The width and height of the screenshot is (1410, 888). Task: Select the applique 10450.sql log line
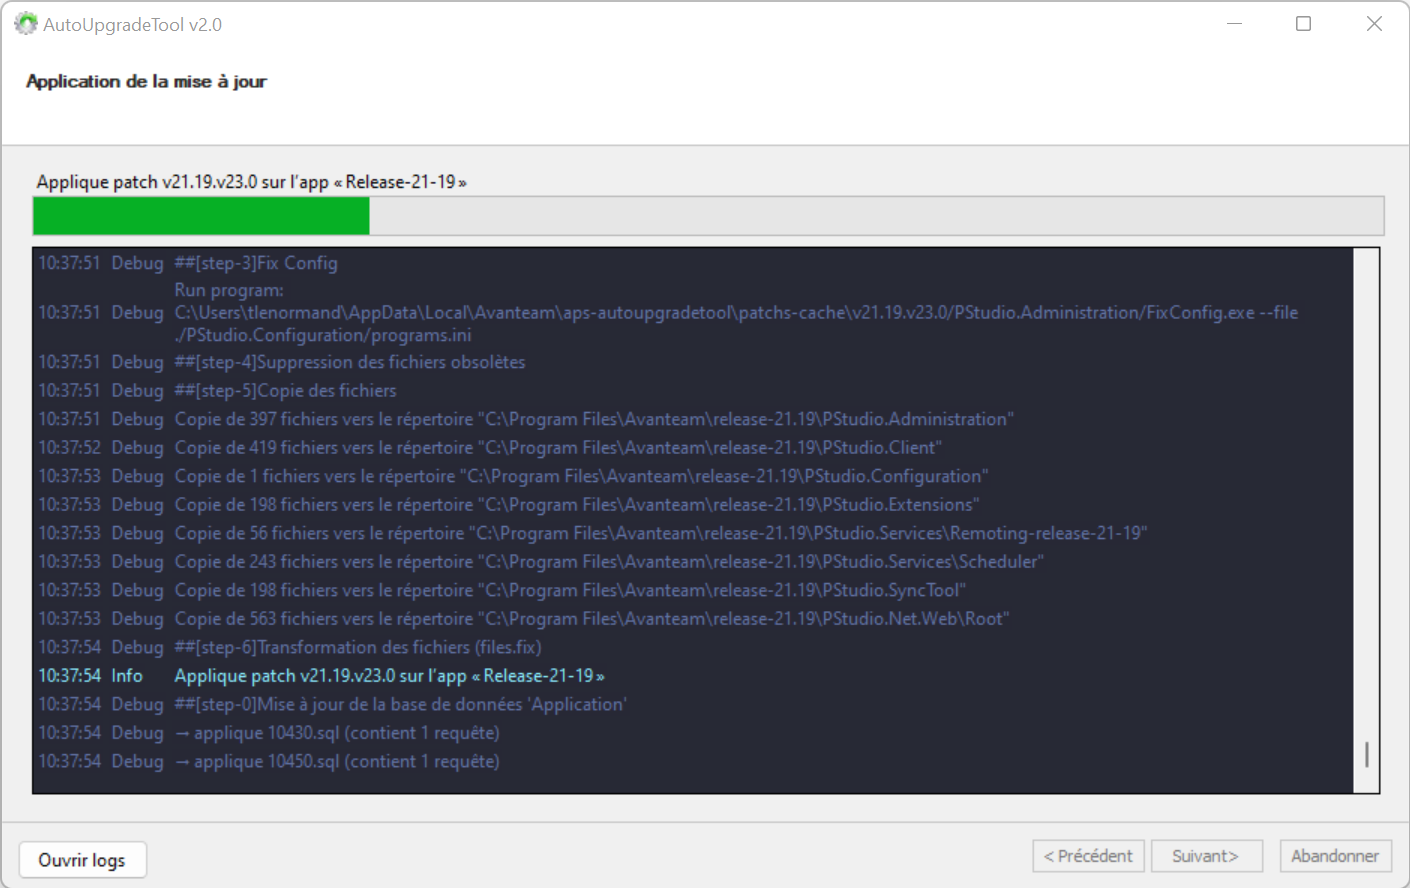pos(337,762)
